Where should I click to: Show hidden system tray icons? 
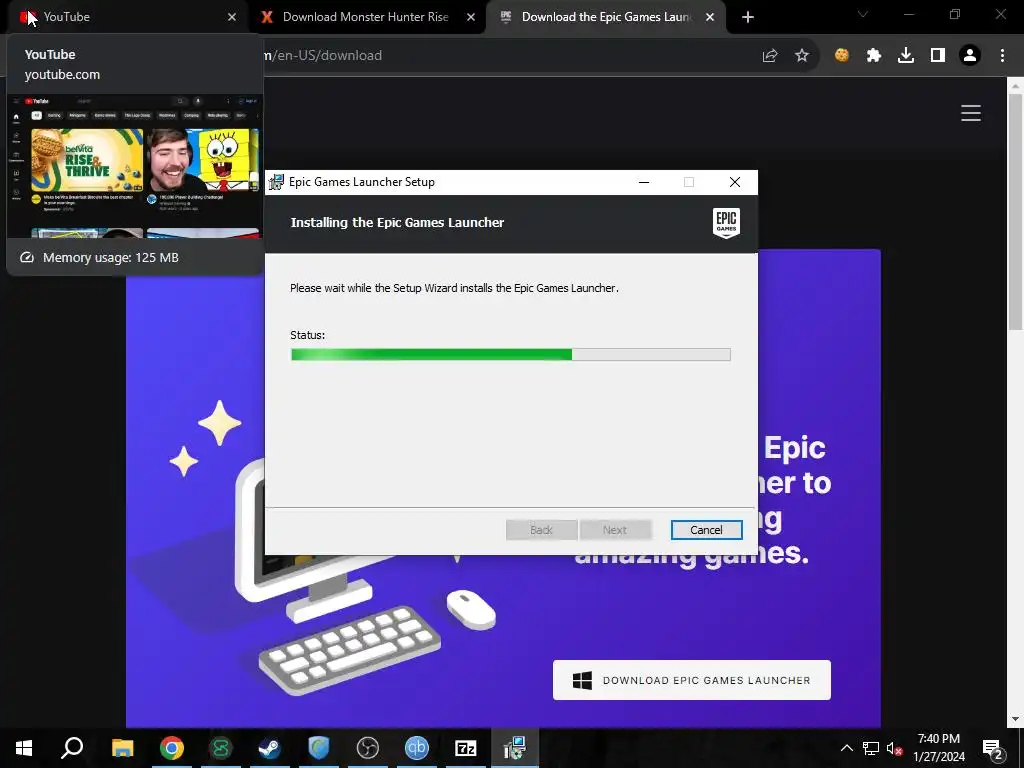846,748
